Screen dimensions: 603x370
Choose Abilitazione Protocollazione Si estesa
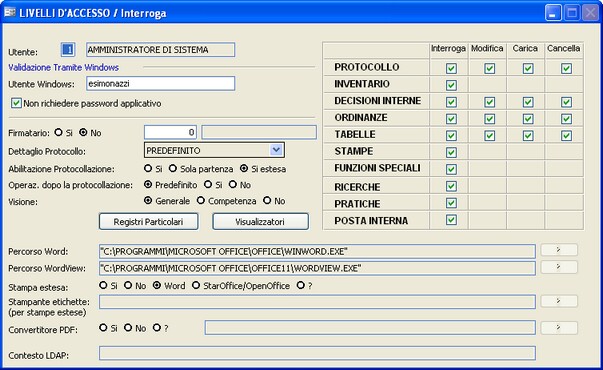click(244, 168)
